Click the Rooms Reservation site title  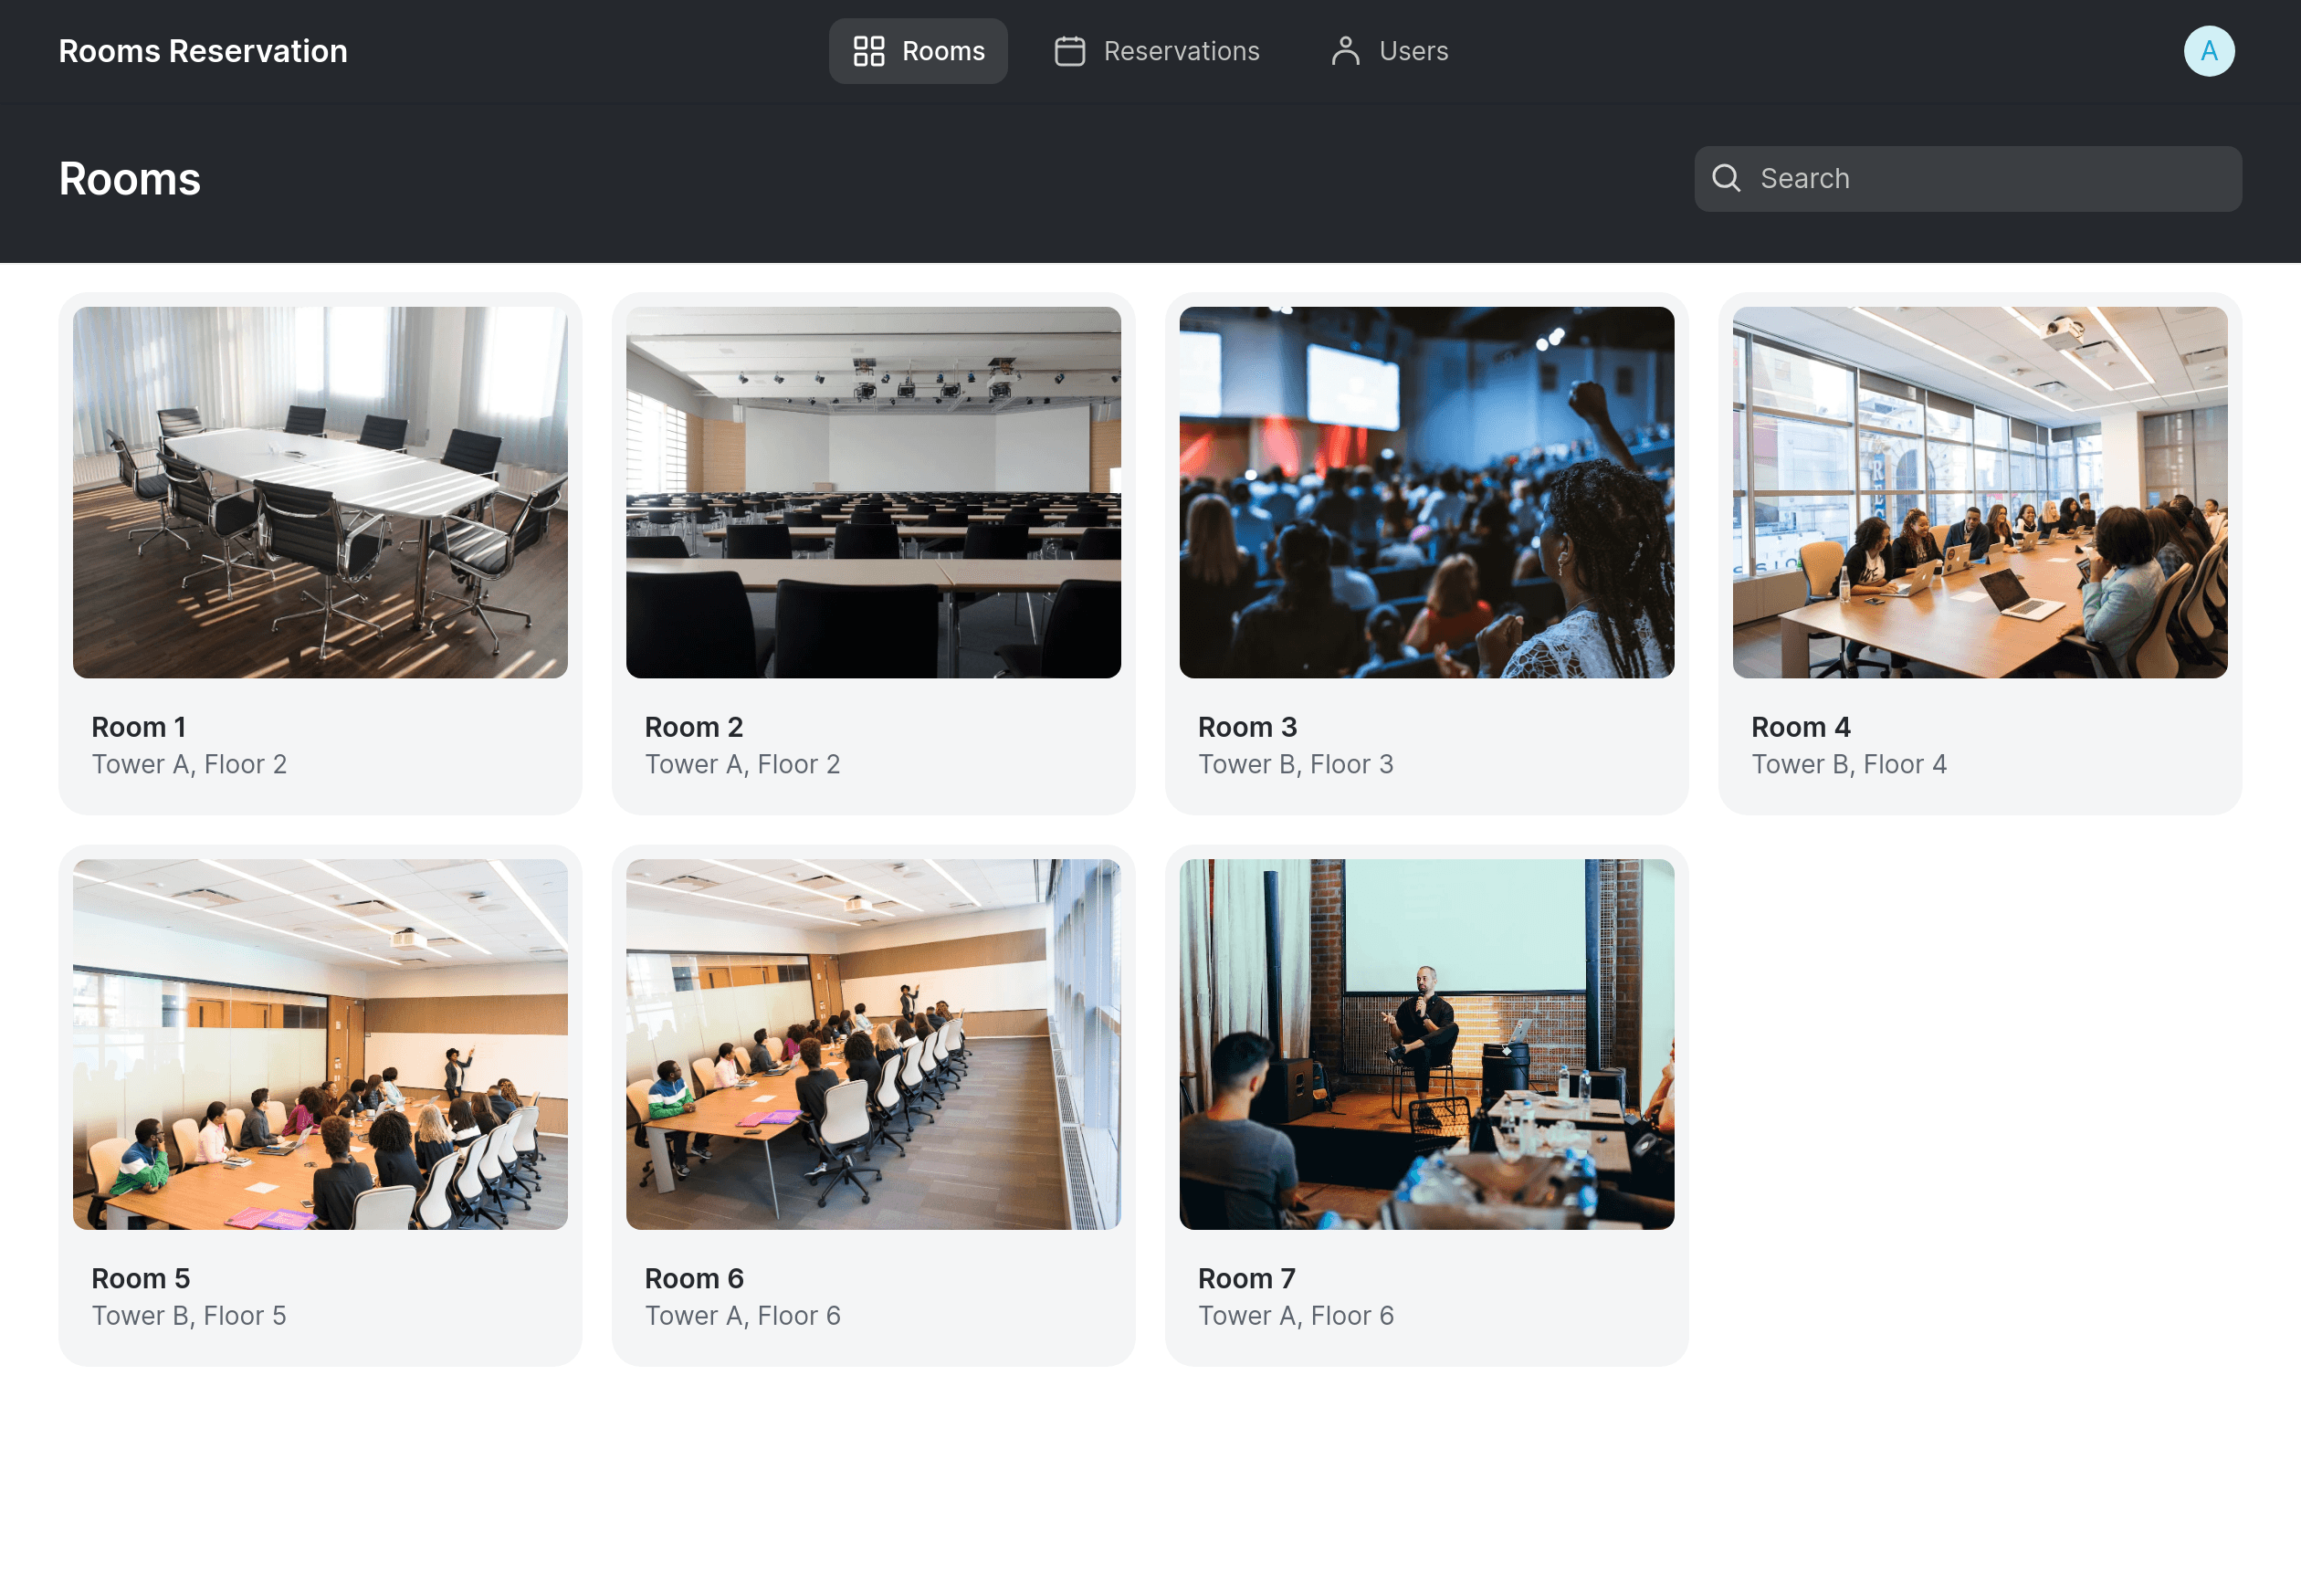(203, 51)
